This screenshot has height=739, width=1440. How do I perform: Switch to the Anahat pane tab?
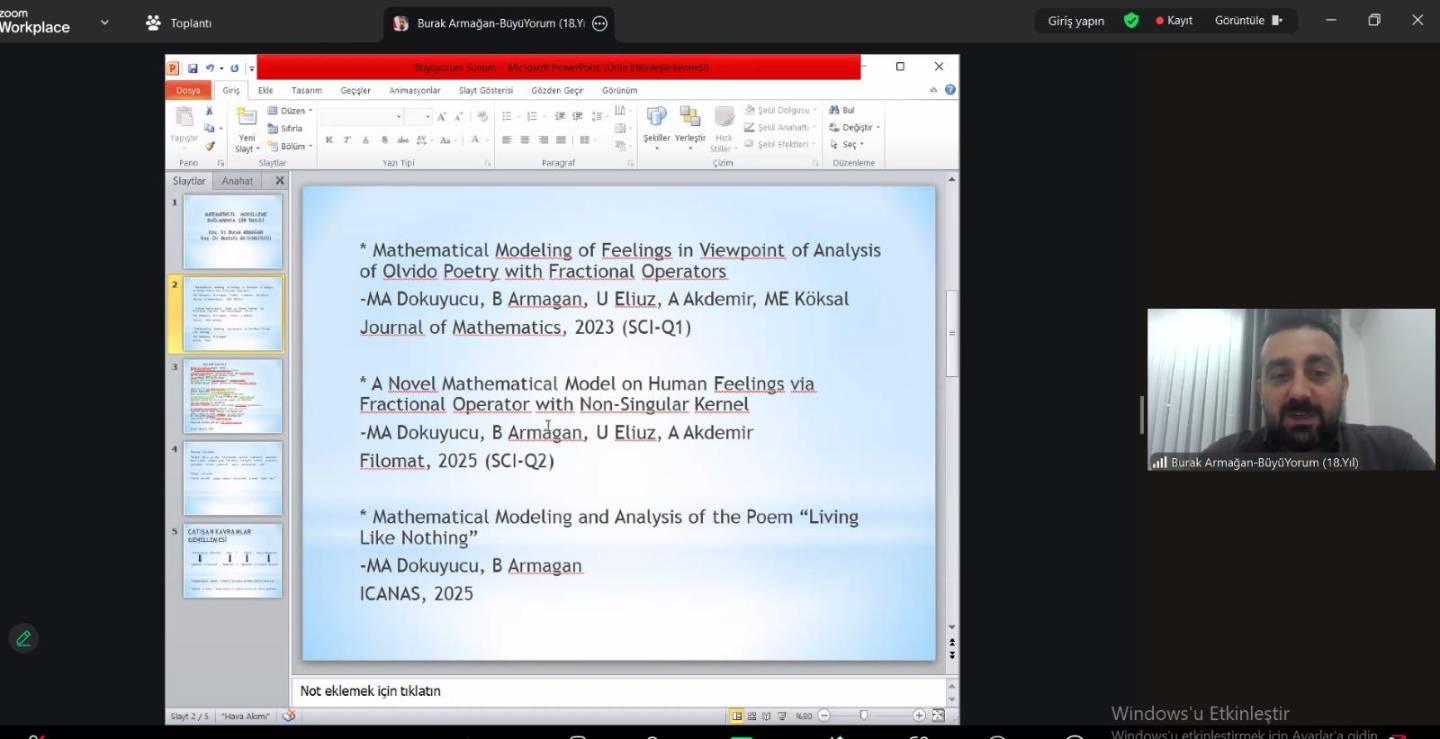(237, 181)
